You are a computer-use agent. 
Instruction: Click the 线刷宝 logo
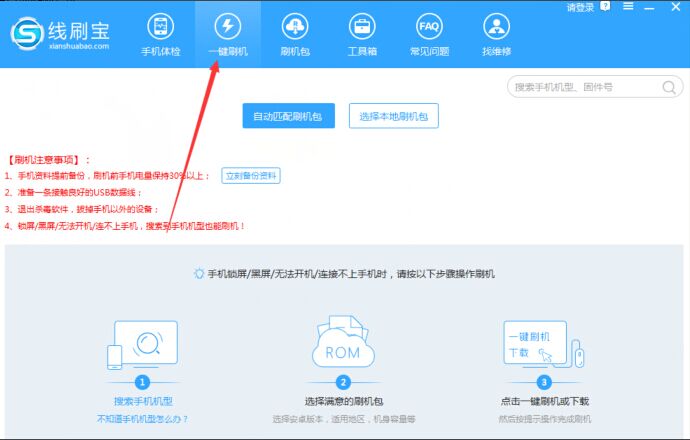coord(60,34)
